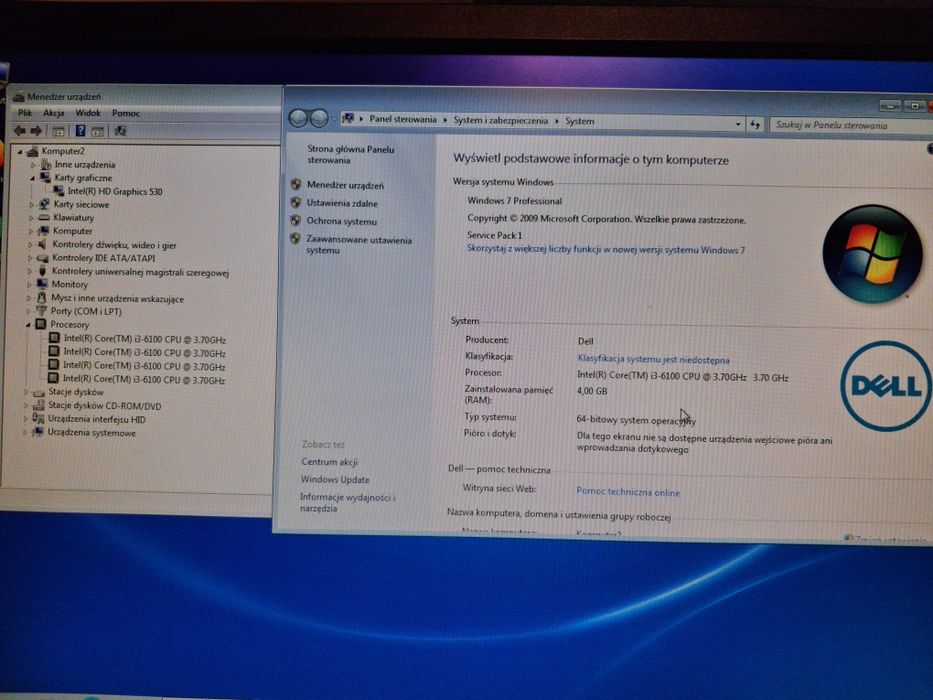Open Centrum akcji link

329,462
